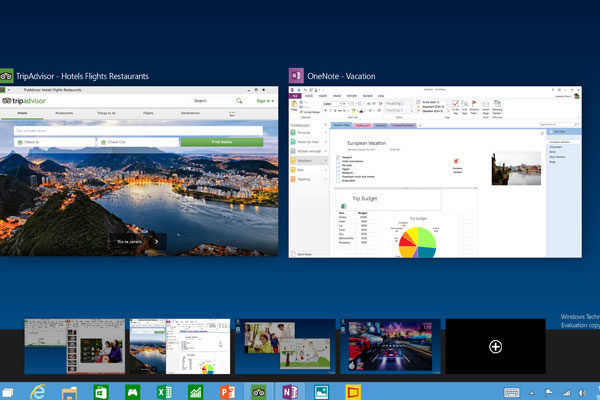The height and width of the screenshot is (400, 600).
Task: Collapse the Vacations notebook chevron
Action: 326,160
